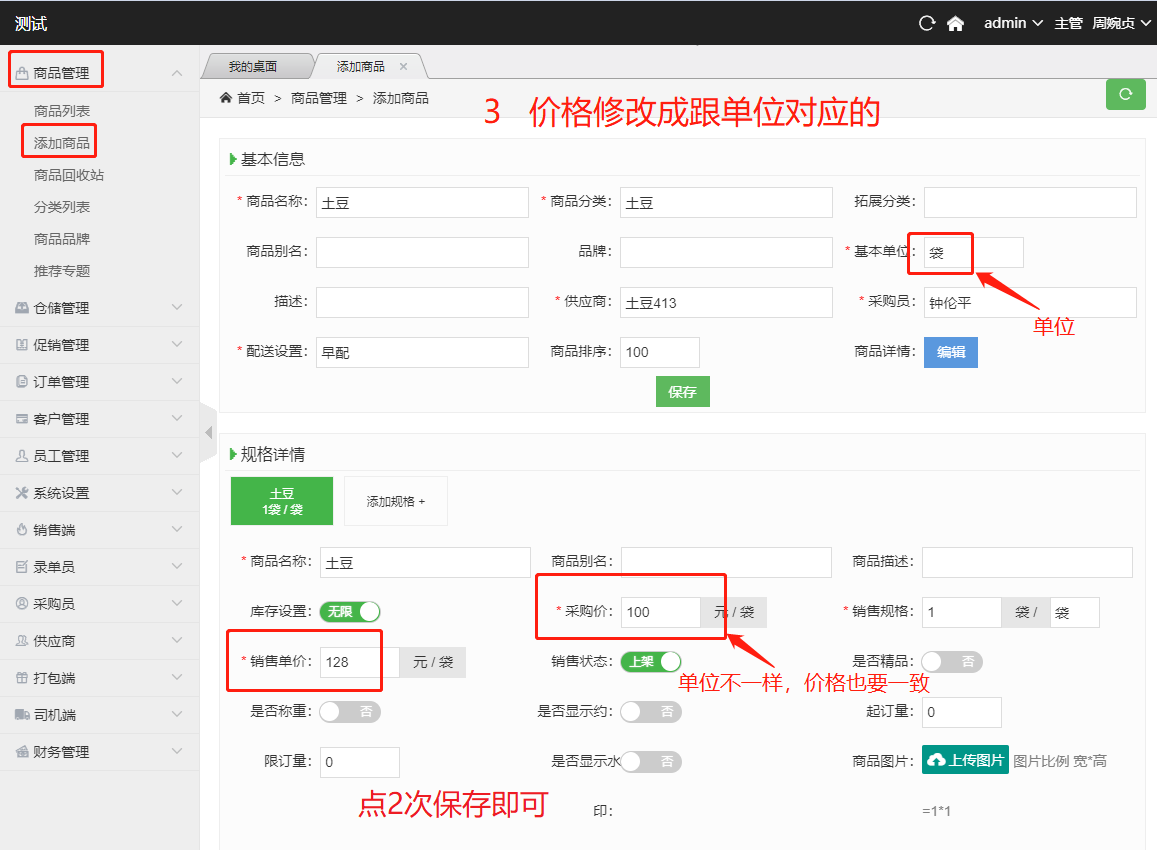The image size is (1157, 850).
Task: Expand the 订单管理 menu section
Action: (x=98, y=382)
